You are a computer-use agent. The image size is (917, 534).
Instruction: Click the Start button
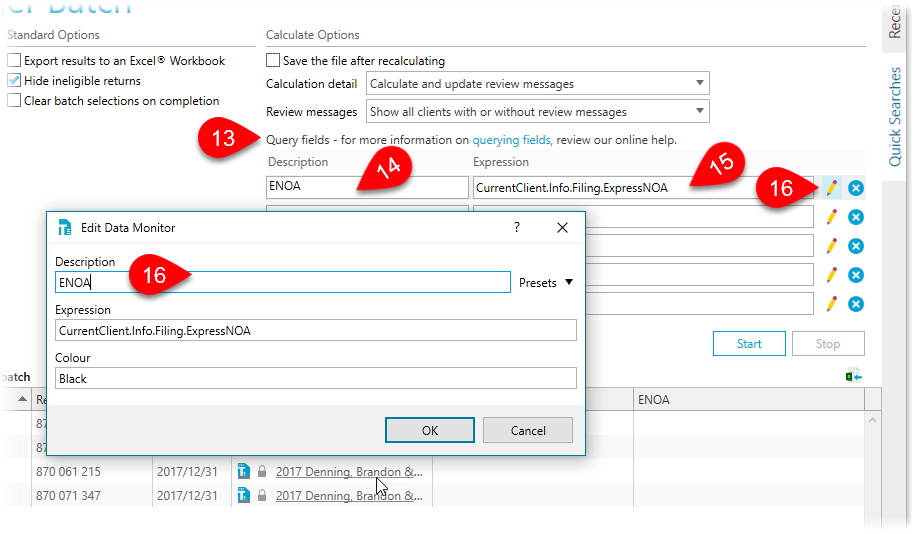(749, 344)
